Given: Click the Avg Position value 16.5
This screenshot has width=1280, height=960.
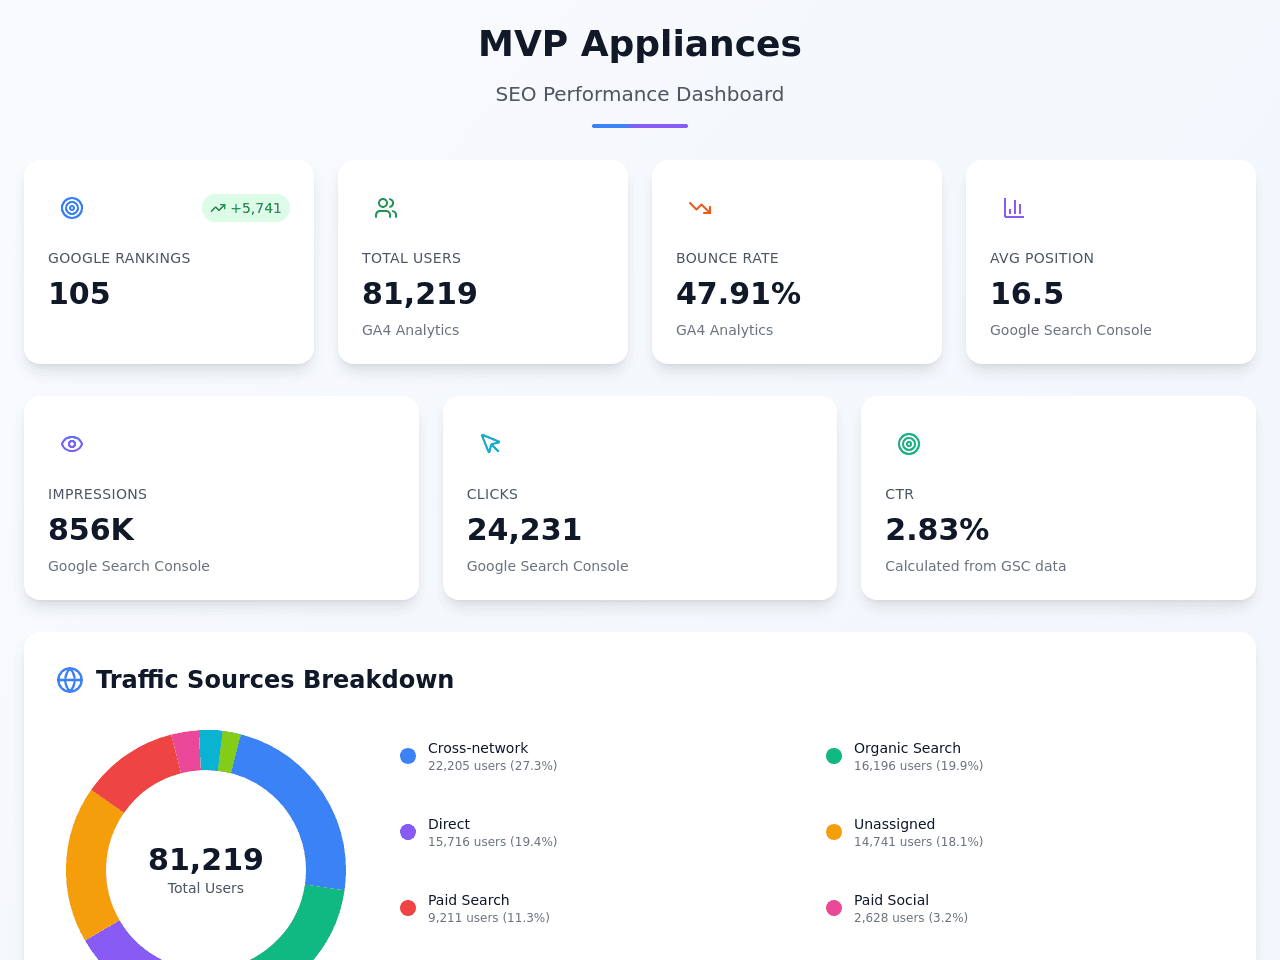Looking at the screenshot, I should pyautogui.click(x=1027, y=293).
